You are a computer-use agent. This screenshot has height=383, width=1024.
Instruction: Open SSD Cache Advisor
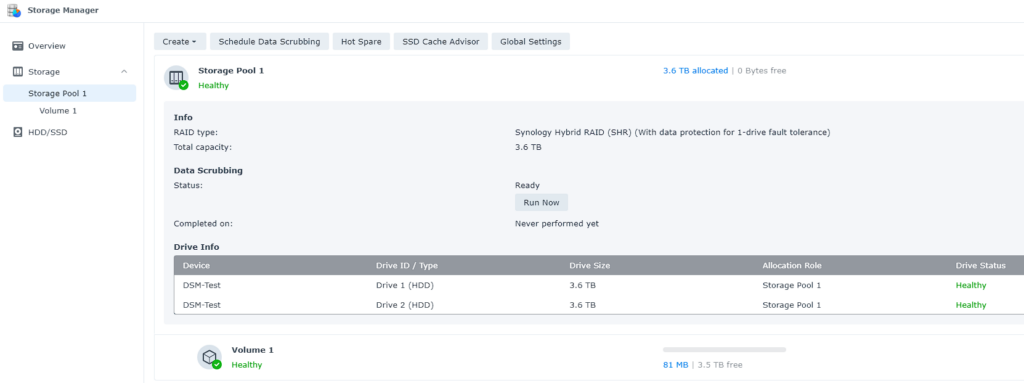tap(441, 41)
